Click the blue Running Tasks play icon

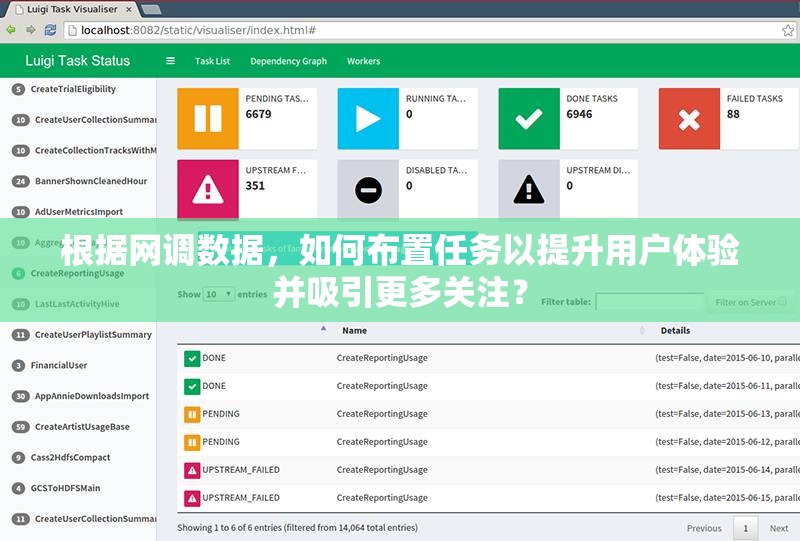tap(368, 118)
